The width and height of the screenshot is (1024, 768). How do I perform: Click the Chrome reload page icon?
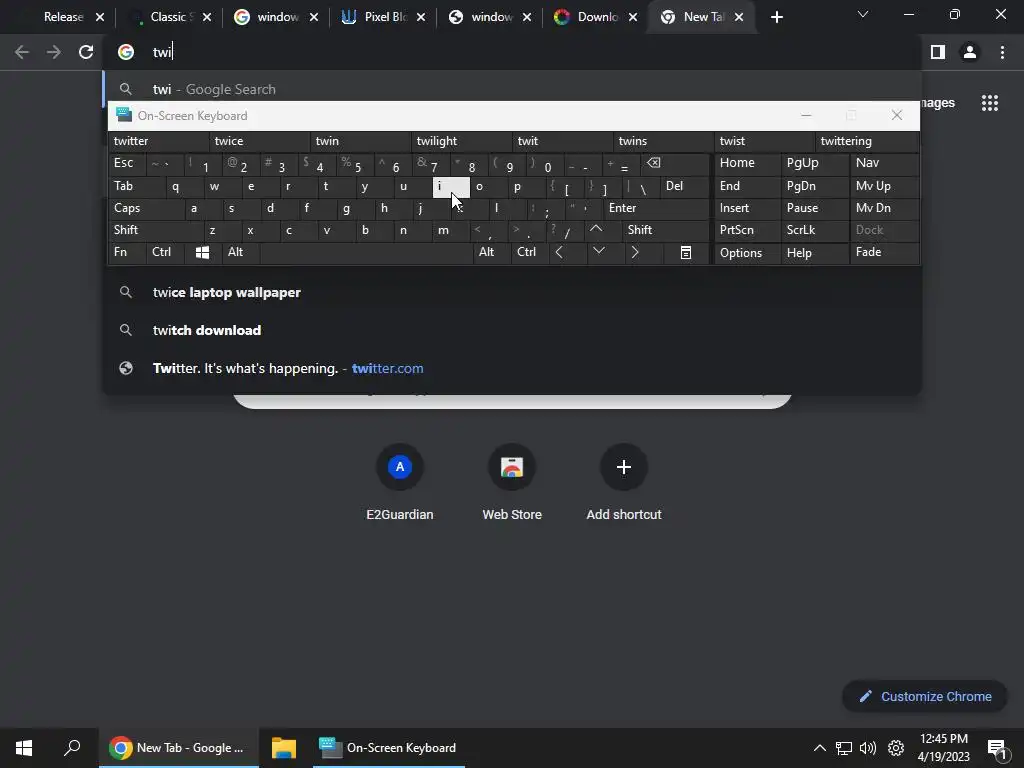tap(86, 52)
